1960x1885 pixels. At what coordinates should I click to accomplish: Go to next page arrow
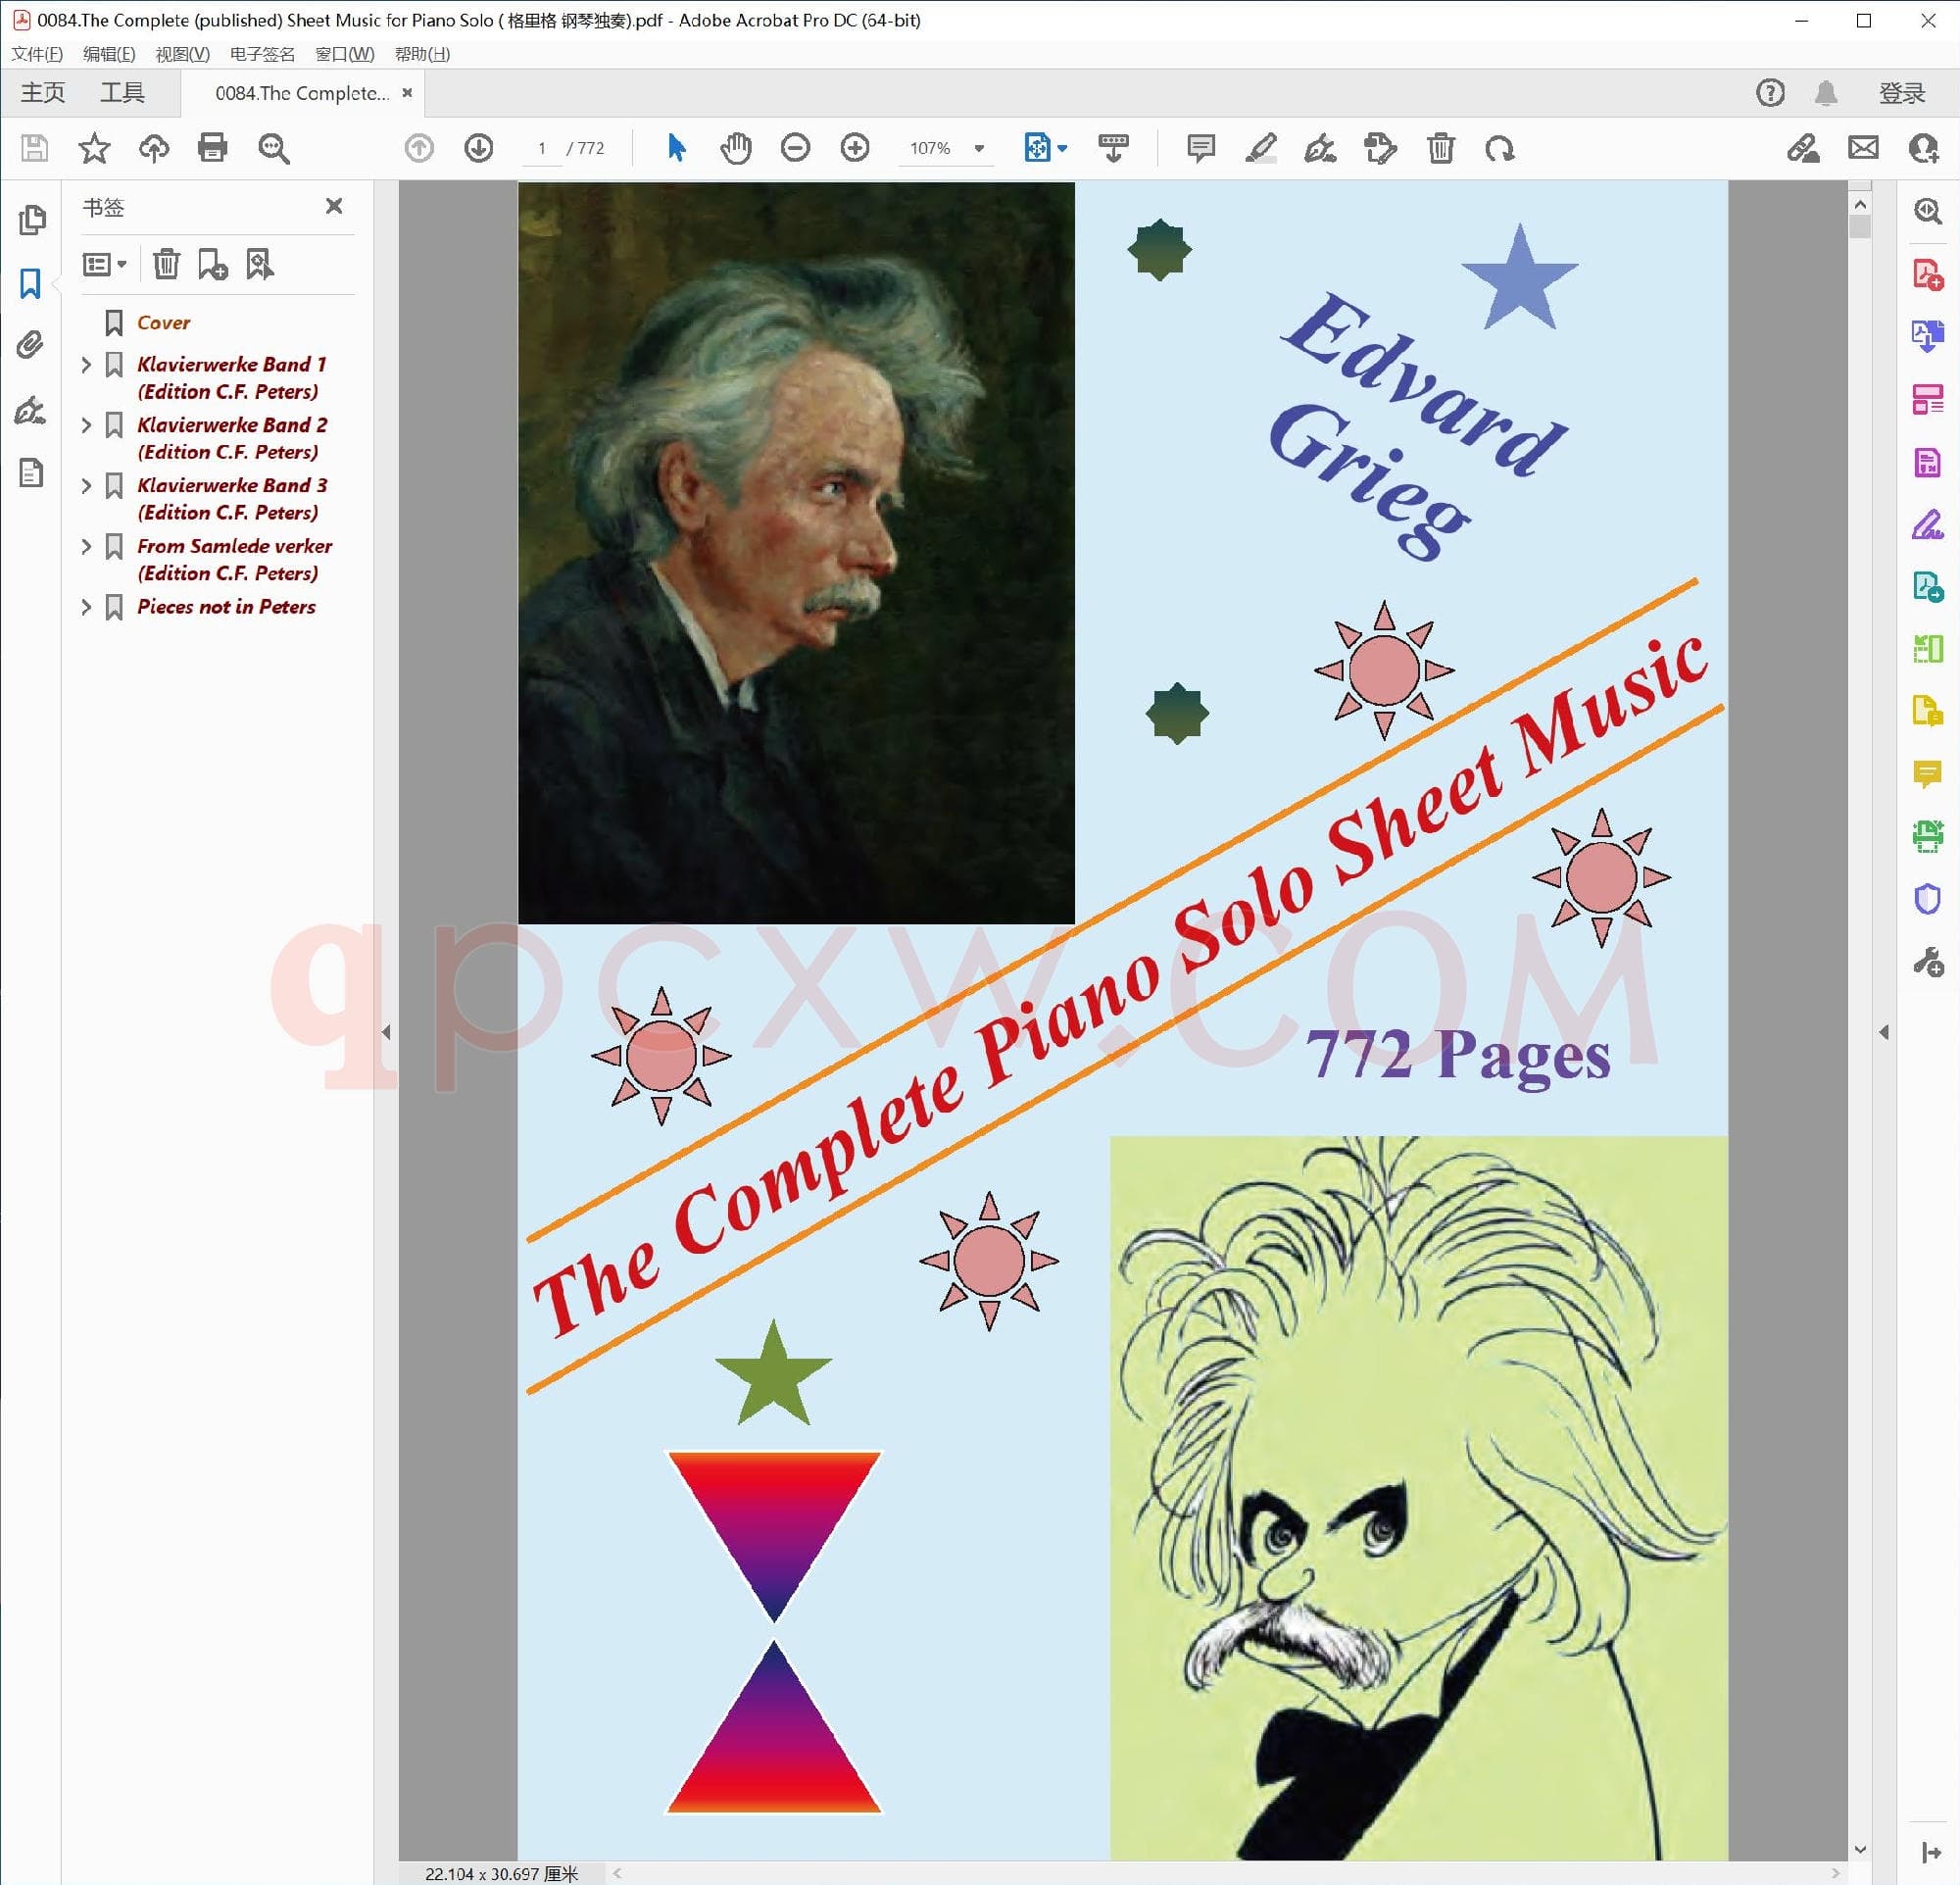[479, 148]
